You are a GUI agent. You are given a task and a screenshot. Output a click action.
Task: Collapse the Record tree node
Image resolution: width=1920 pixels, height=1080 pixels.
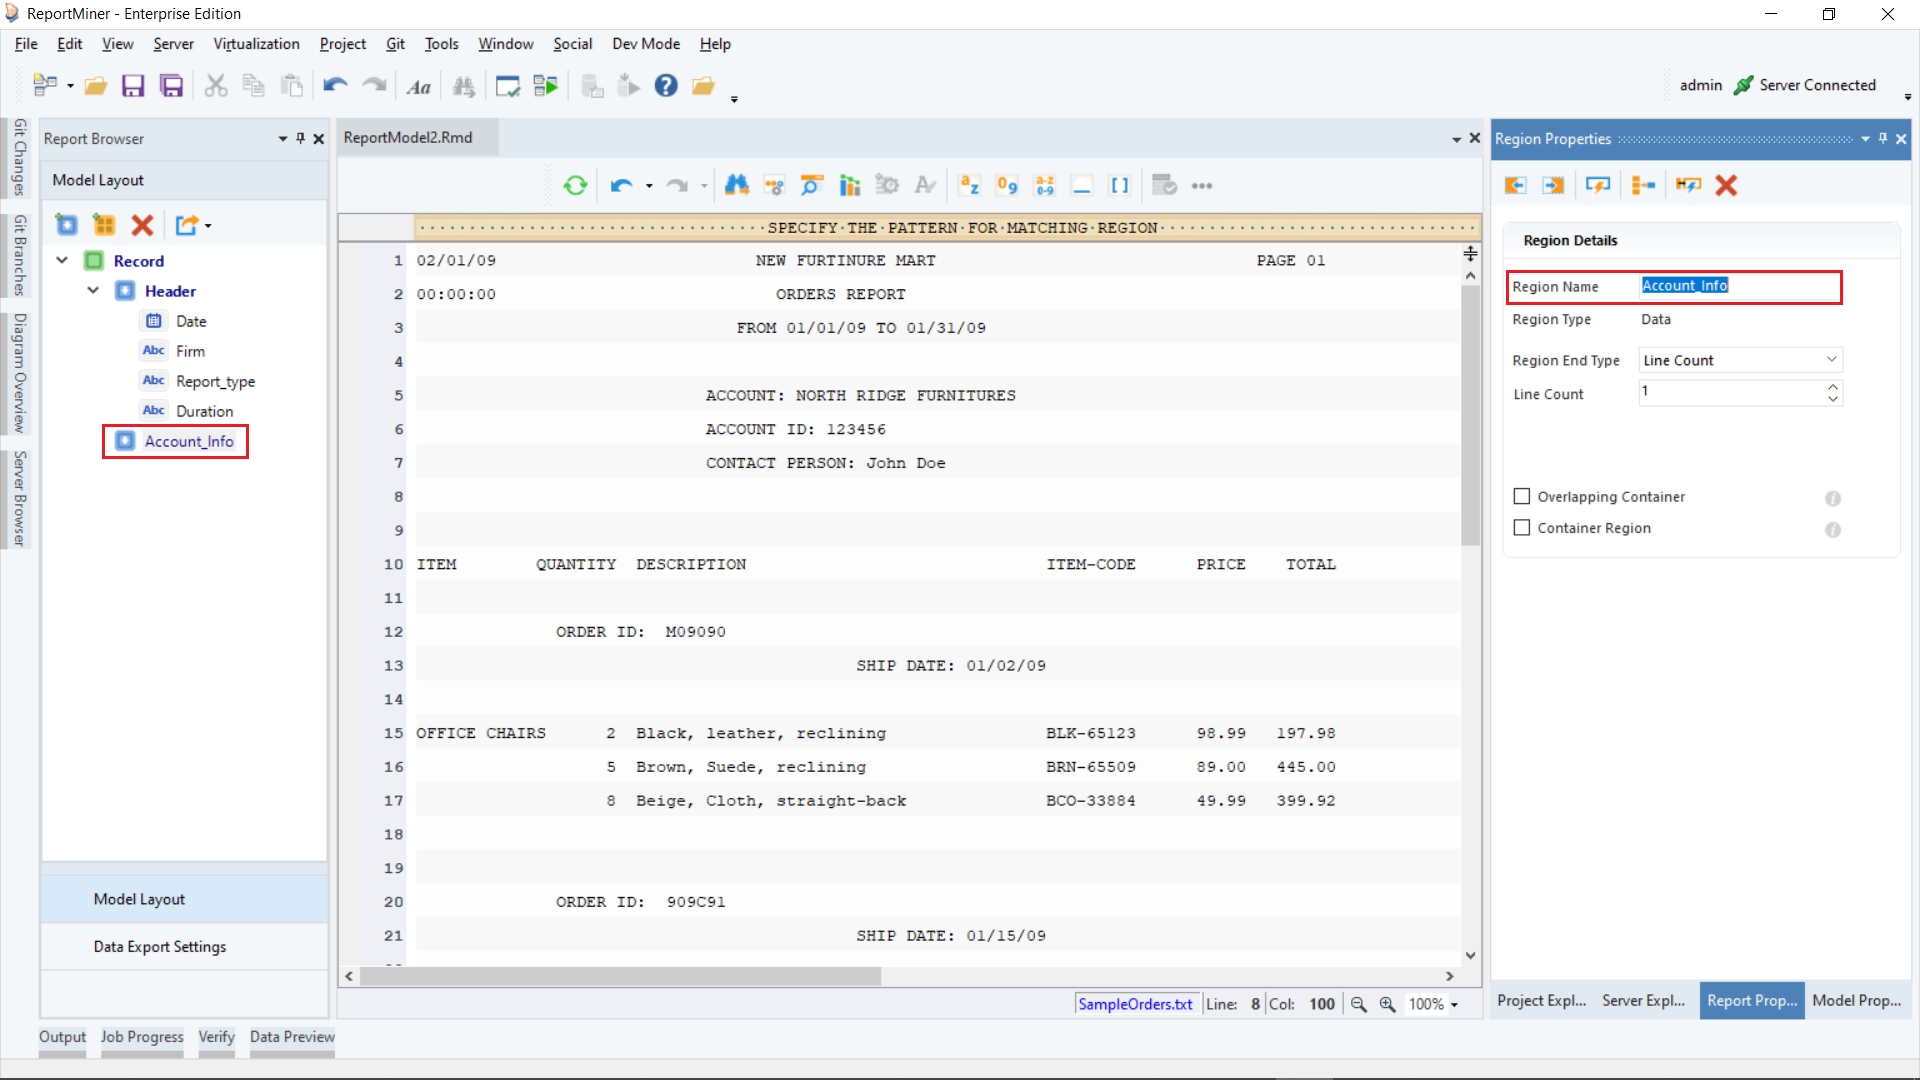pyautogui.click(x=62, y=261)
